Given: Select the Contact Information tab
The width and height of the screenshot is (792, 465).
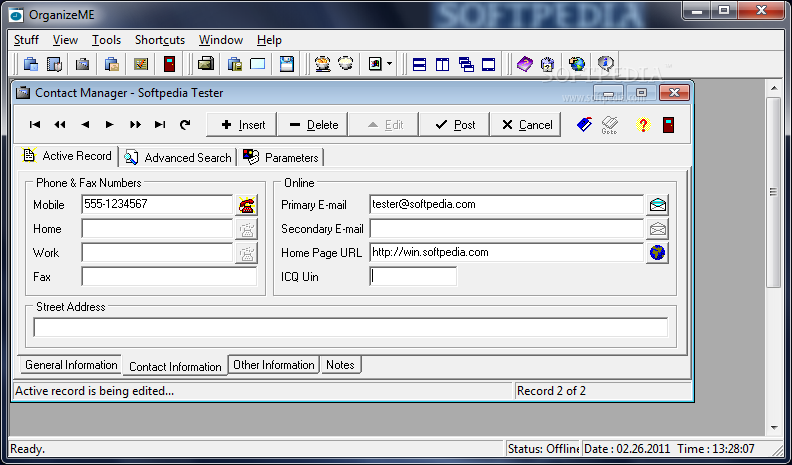Looking at the screenshot, I should [x=175, y=367].
